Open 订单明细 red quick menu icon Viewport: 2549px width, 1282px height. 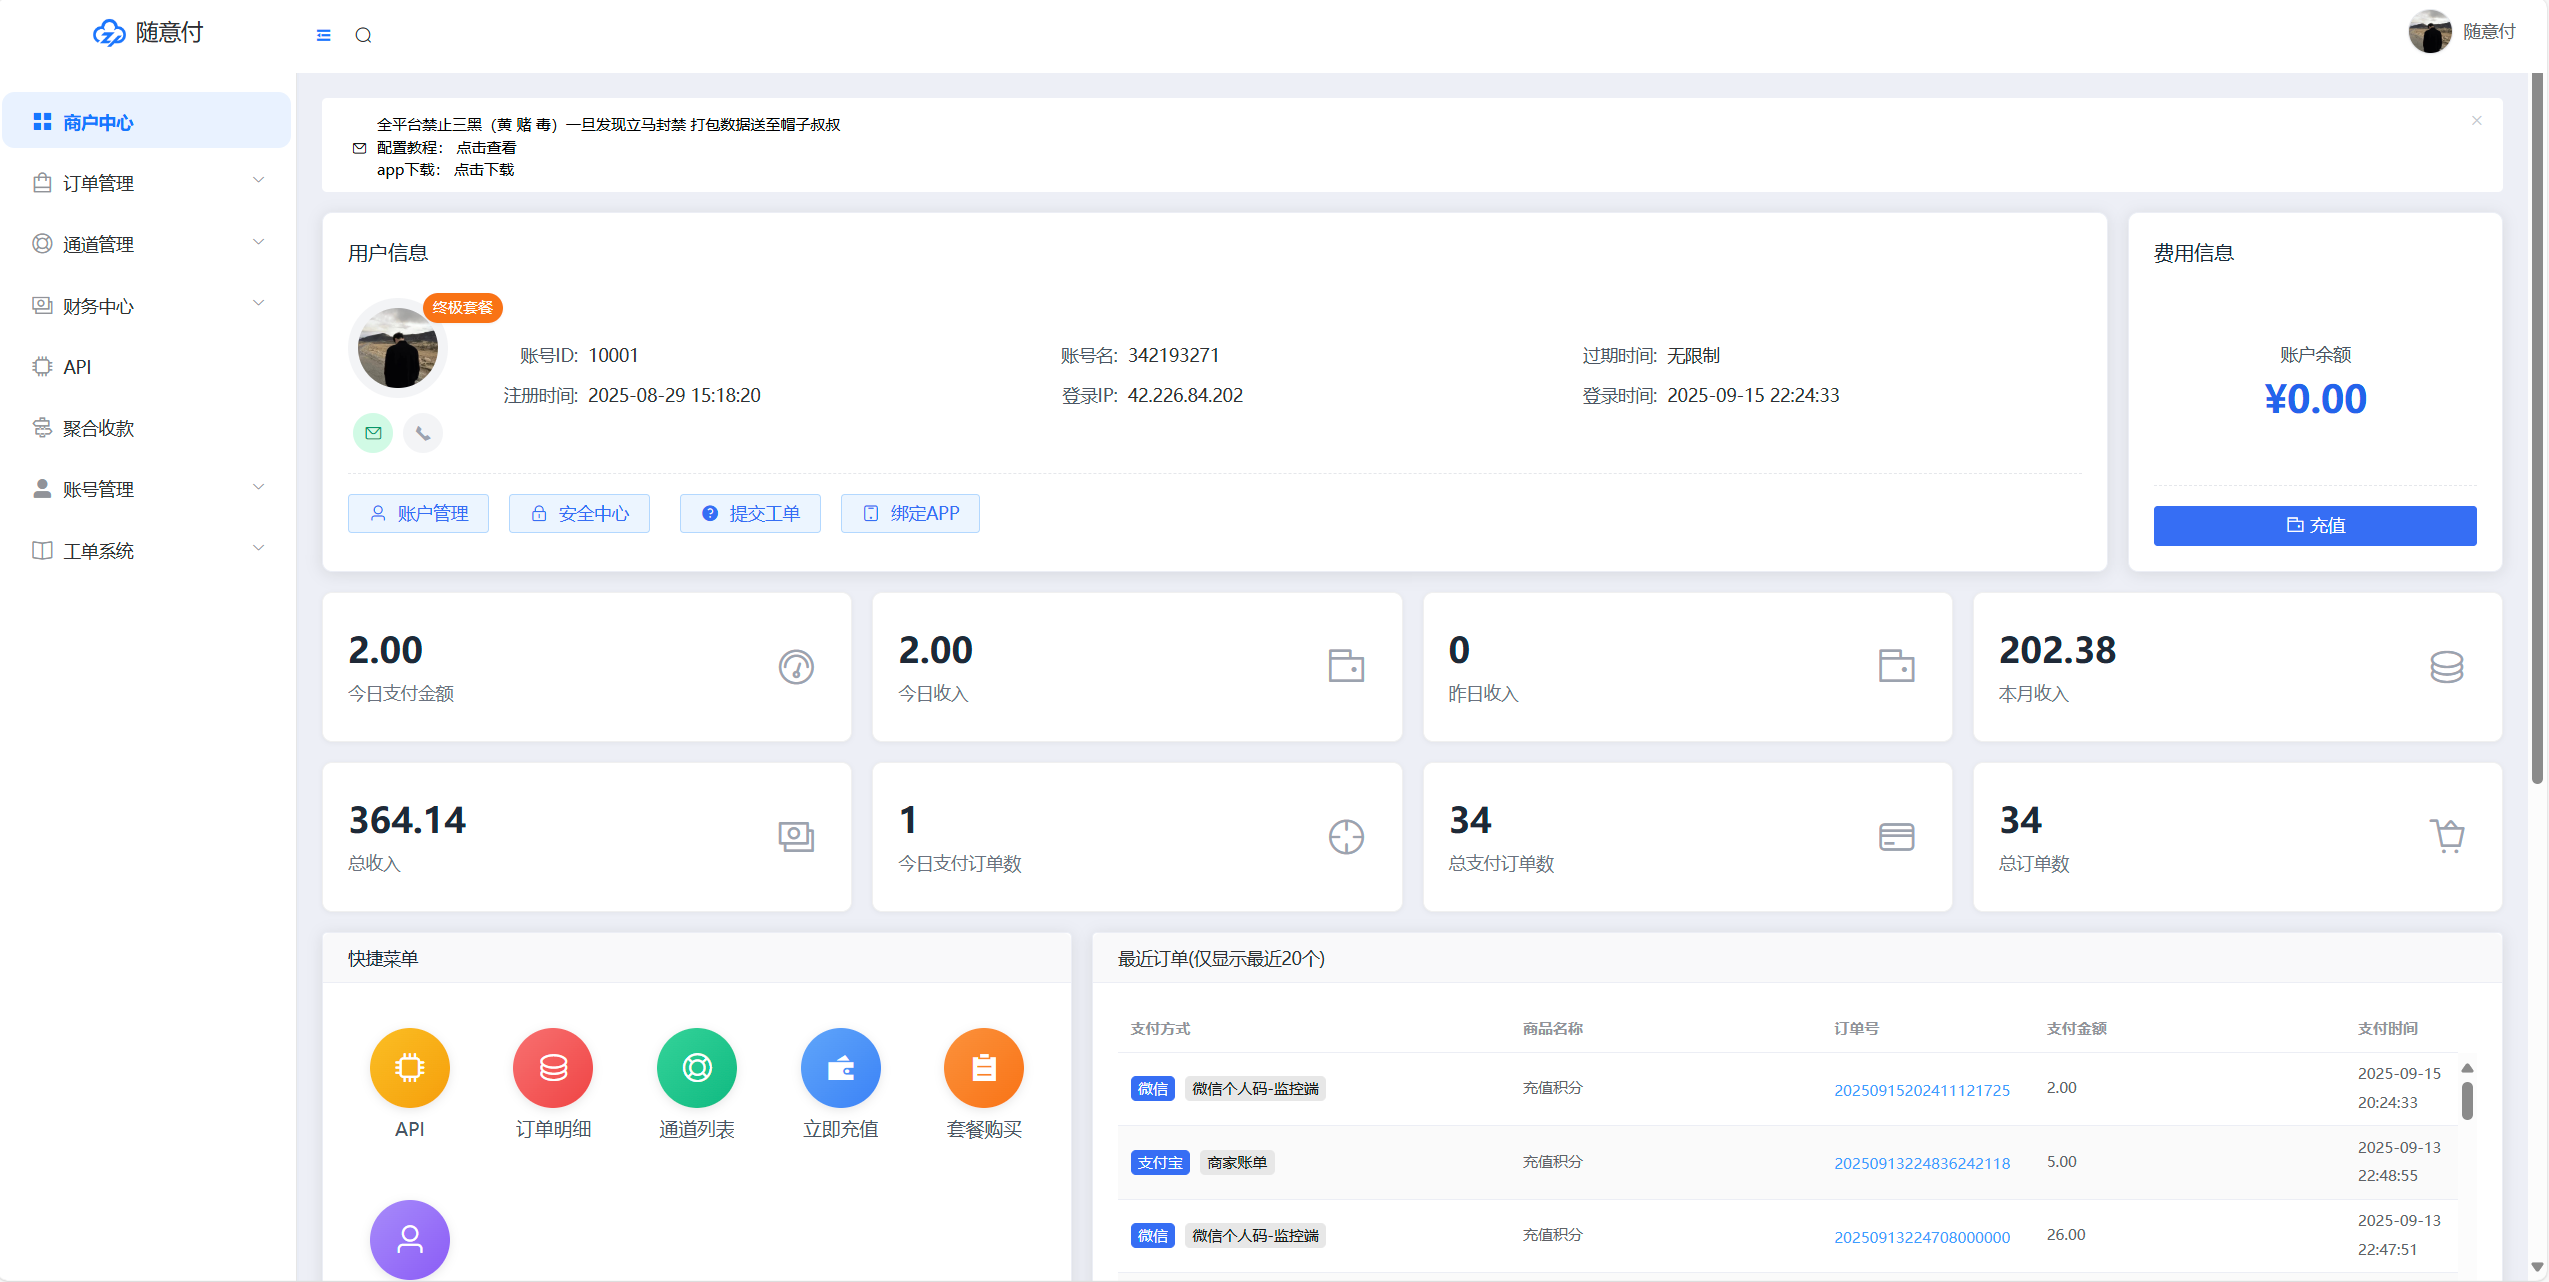(x=553, y=1068)
